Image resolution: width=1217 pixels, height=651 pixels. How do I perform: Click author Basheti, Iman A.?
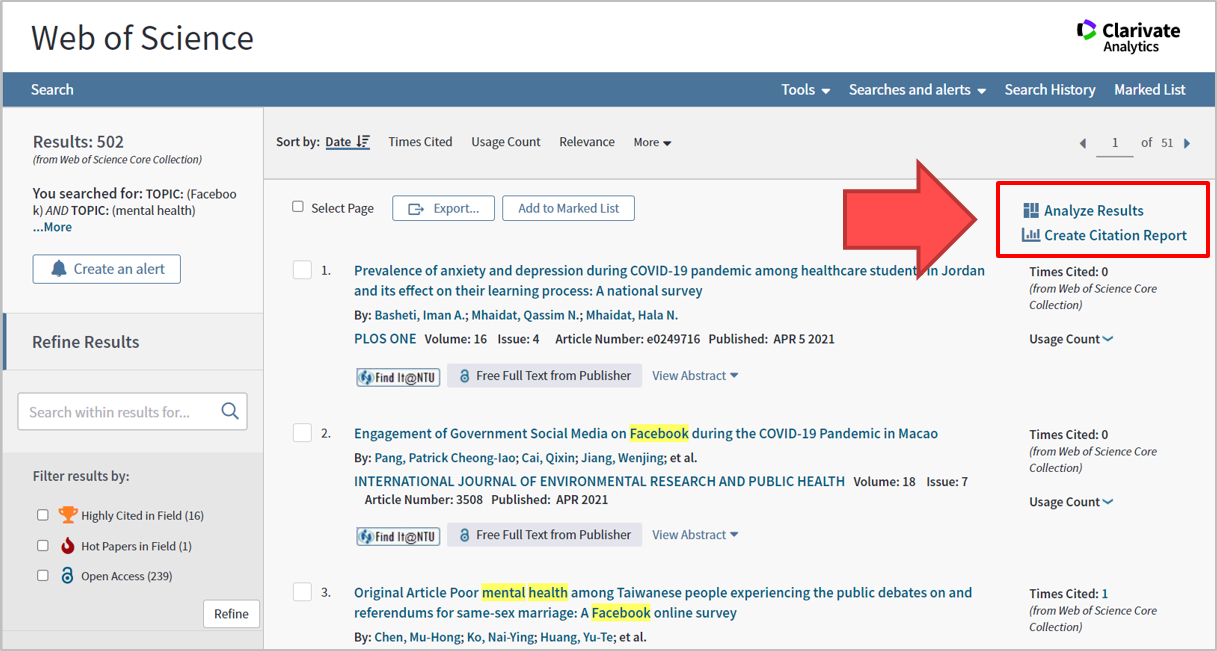coord(418,315)
